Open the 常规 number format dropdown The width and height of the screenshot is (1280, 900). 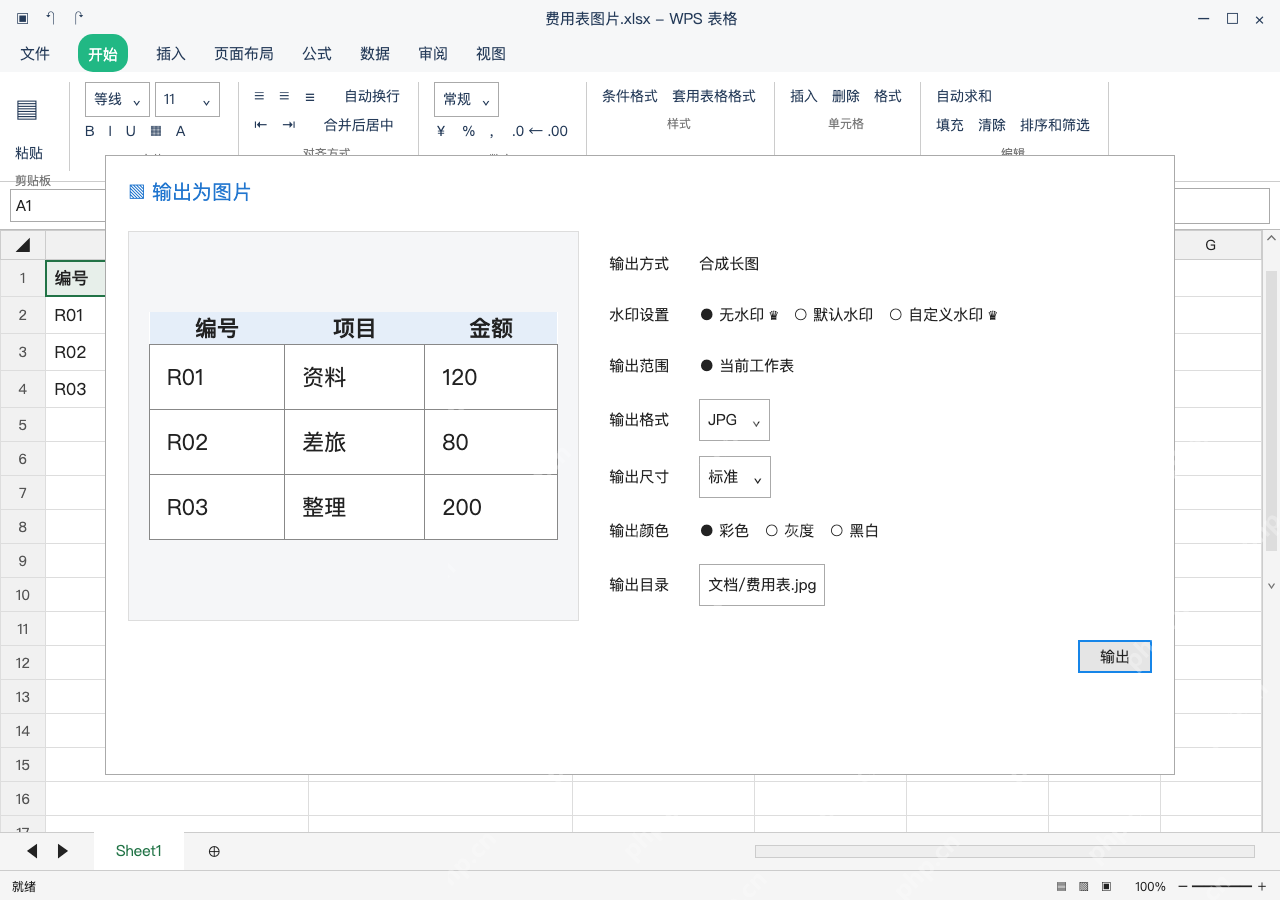click(x=466, y=99)
